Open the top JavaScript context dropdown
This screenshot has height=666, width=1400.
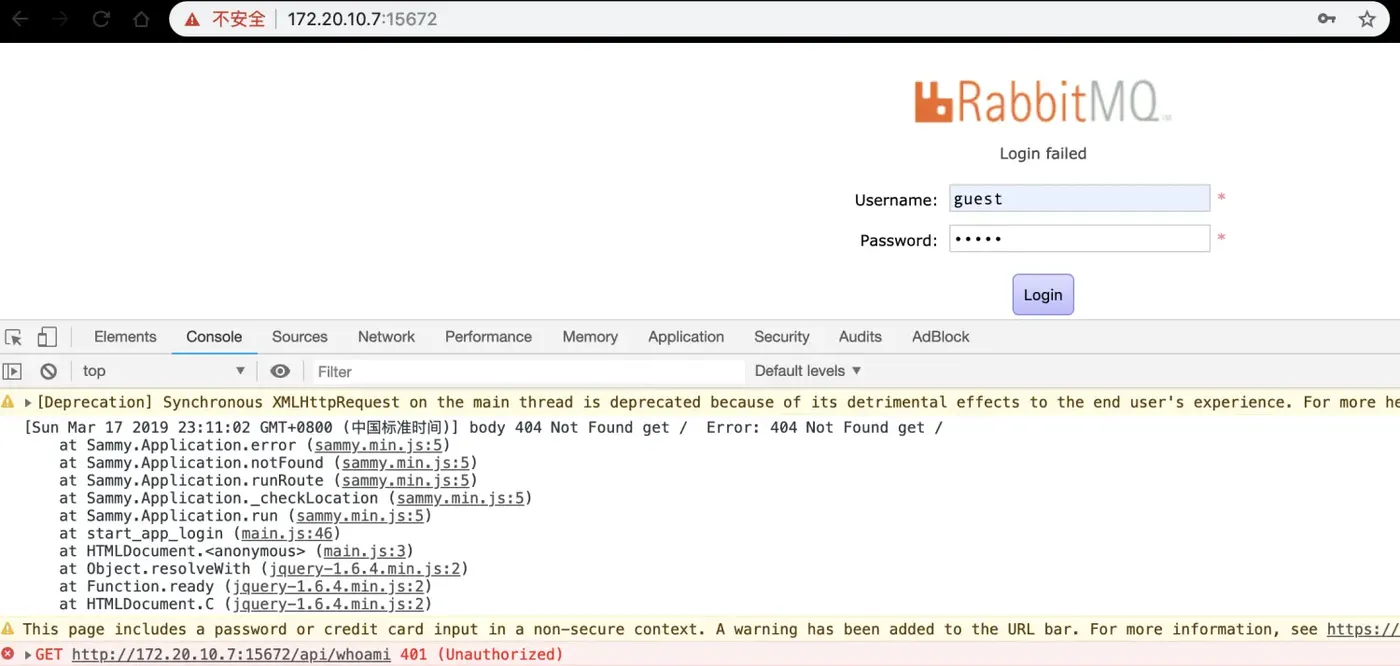pyautogui.click(x=164, y=371)
